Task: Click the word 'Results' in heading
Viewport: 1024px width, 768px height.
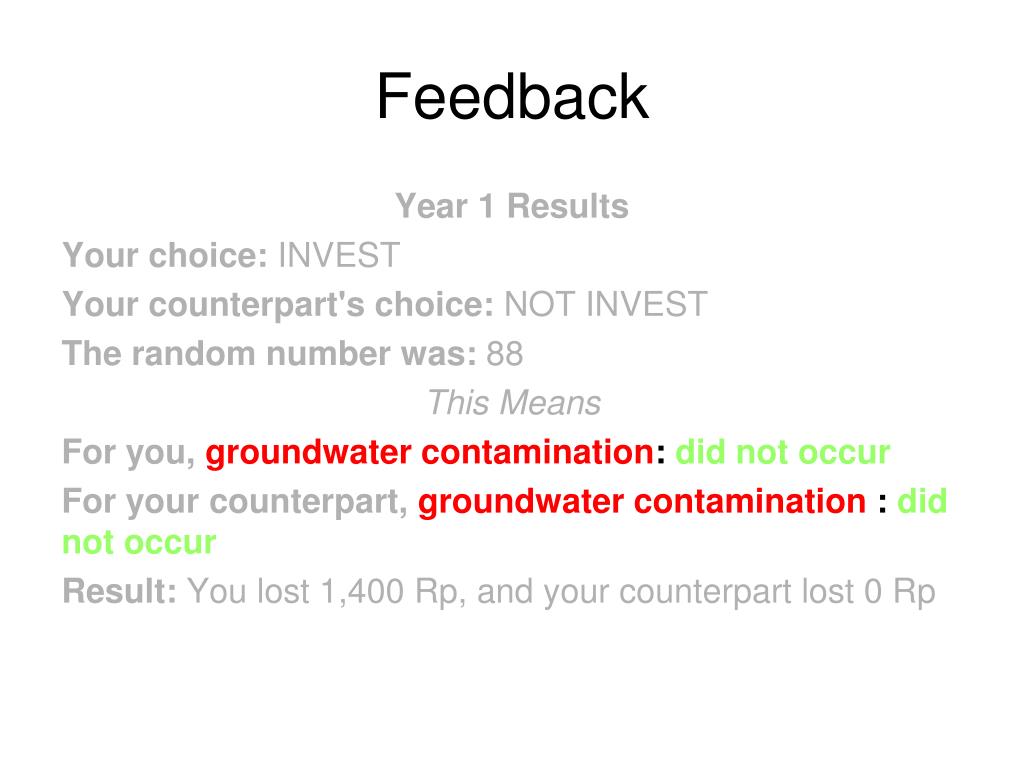Action: pyautogui.click(x=568, y=206)
